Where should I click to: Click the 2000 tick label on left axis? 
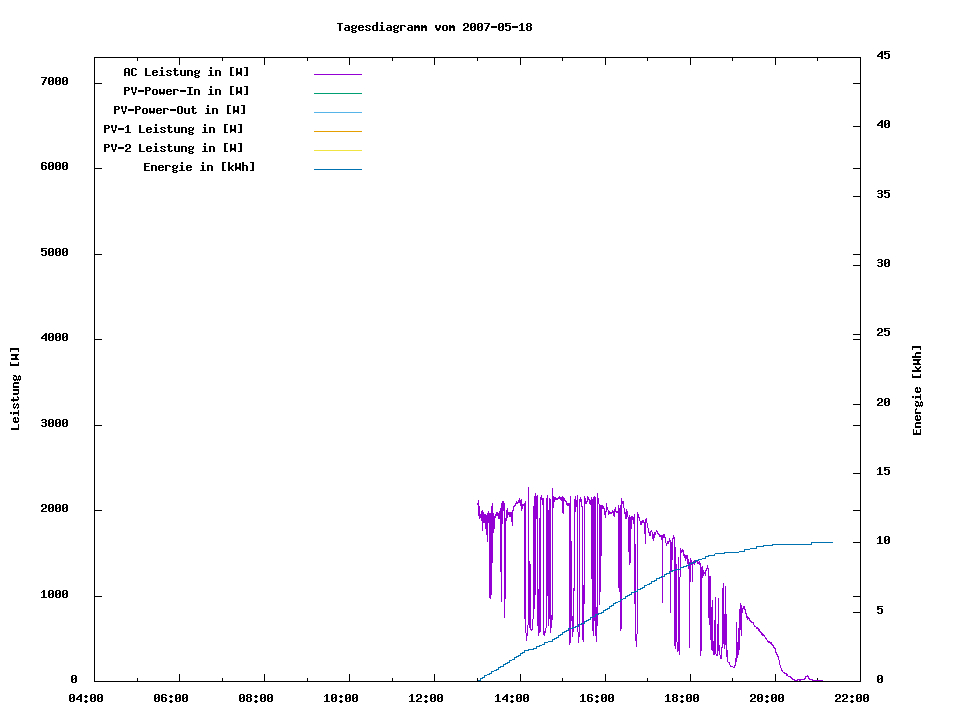tap(54, 509)
